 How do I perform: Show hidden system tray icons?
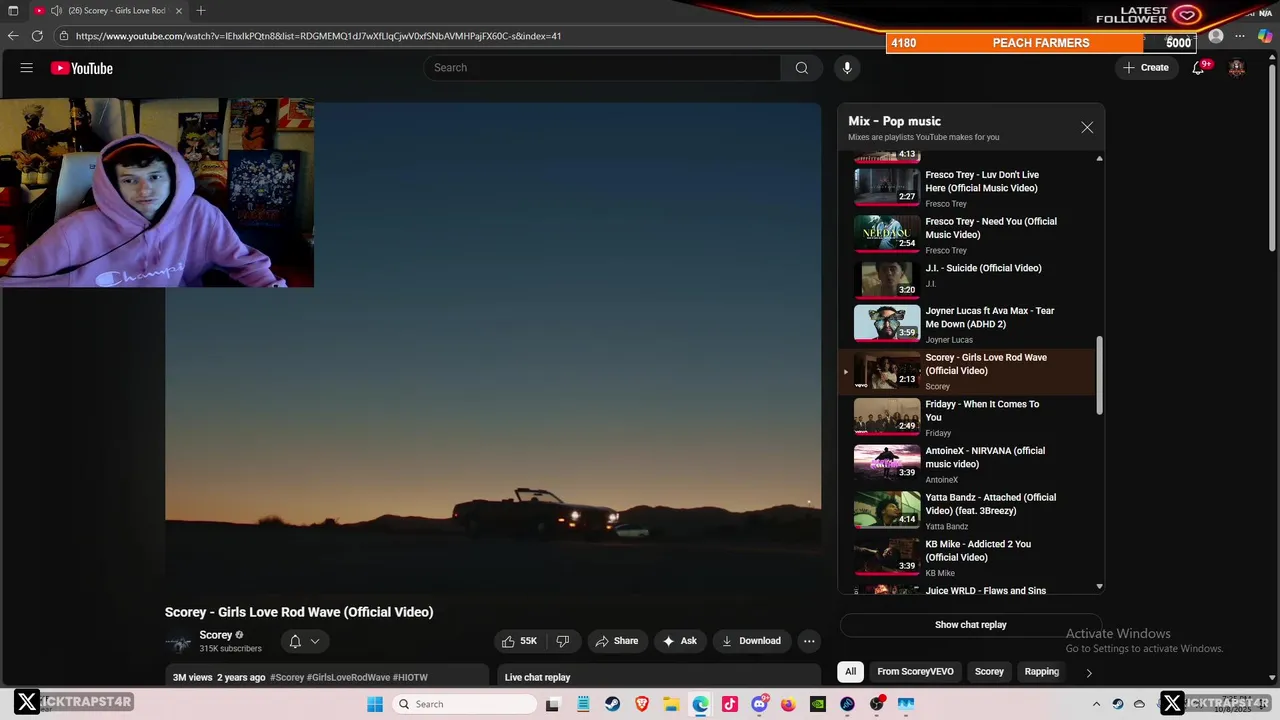point(1096,704)
